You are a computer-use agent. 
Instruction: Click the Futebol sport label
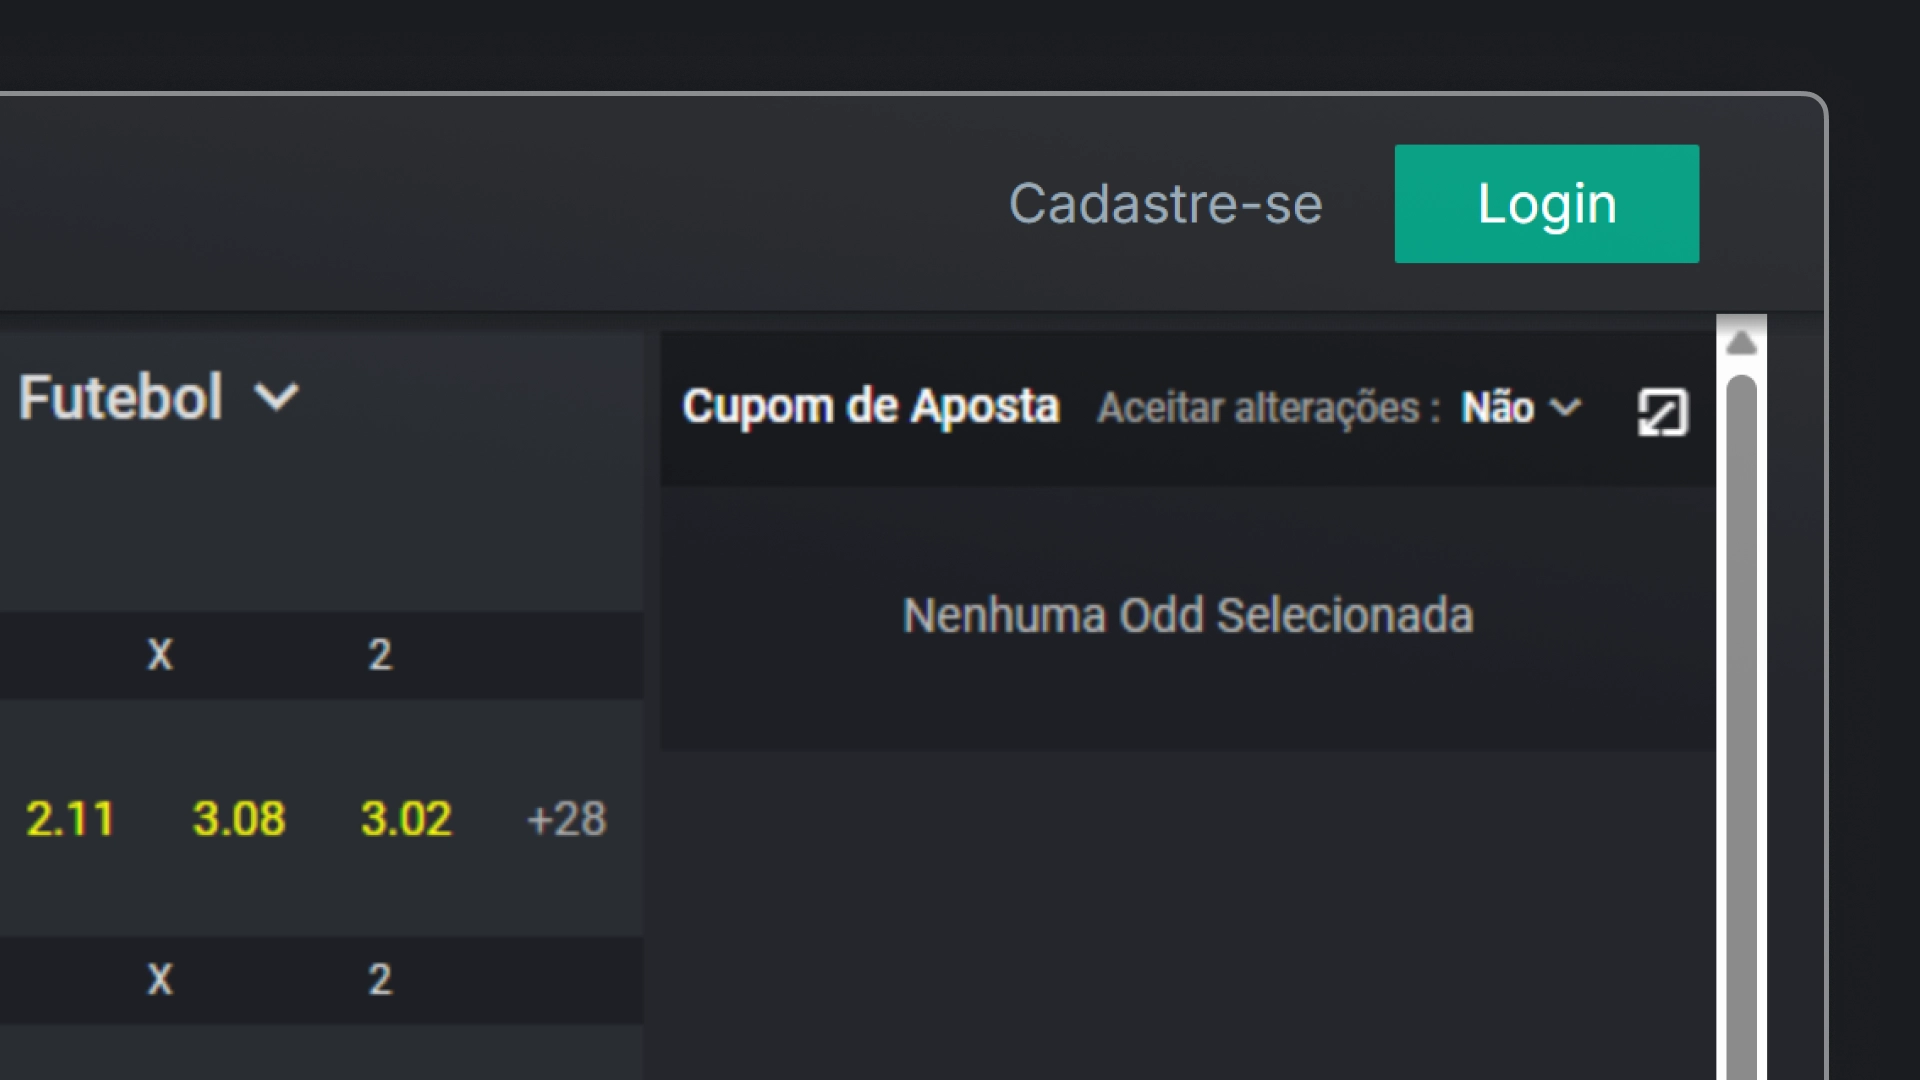point(120,398)
